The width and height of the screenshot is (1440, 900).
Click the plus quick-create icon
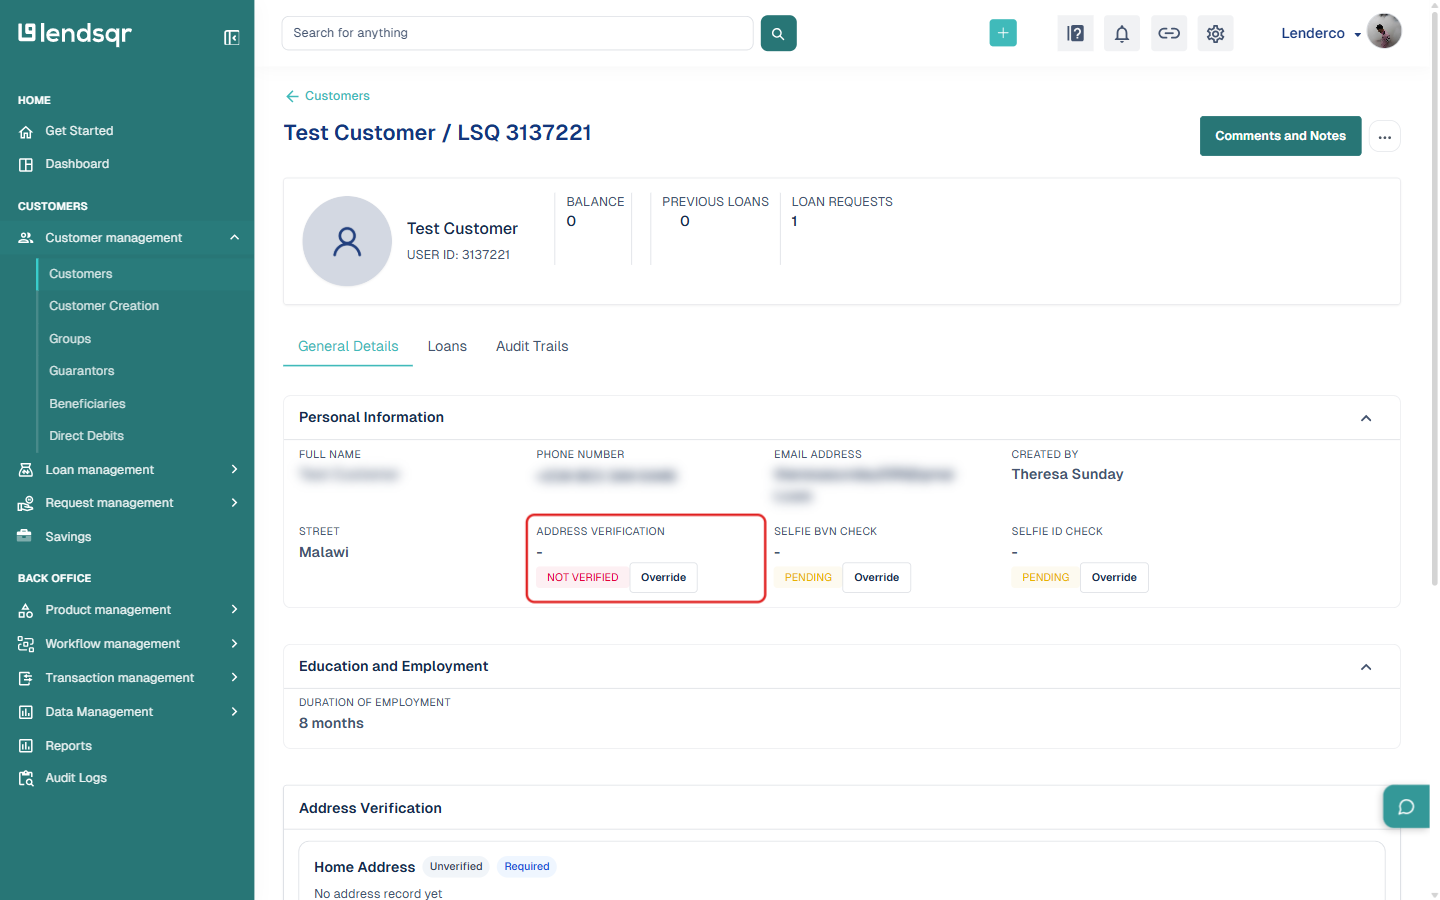tap(1003, 33)
